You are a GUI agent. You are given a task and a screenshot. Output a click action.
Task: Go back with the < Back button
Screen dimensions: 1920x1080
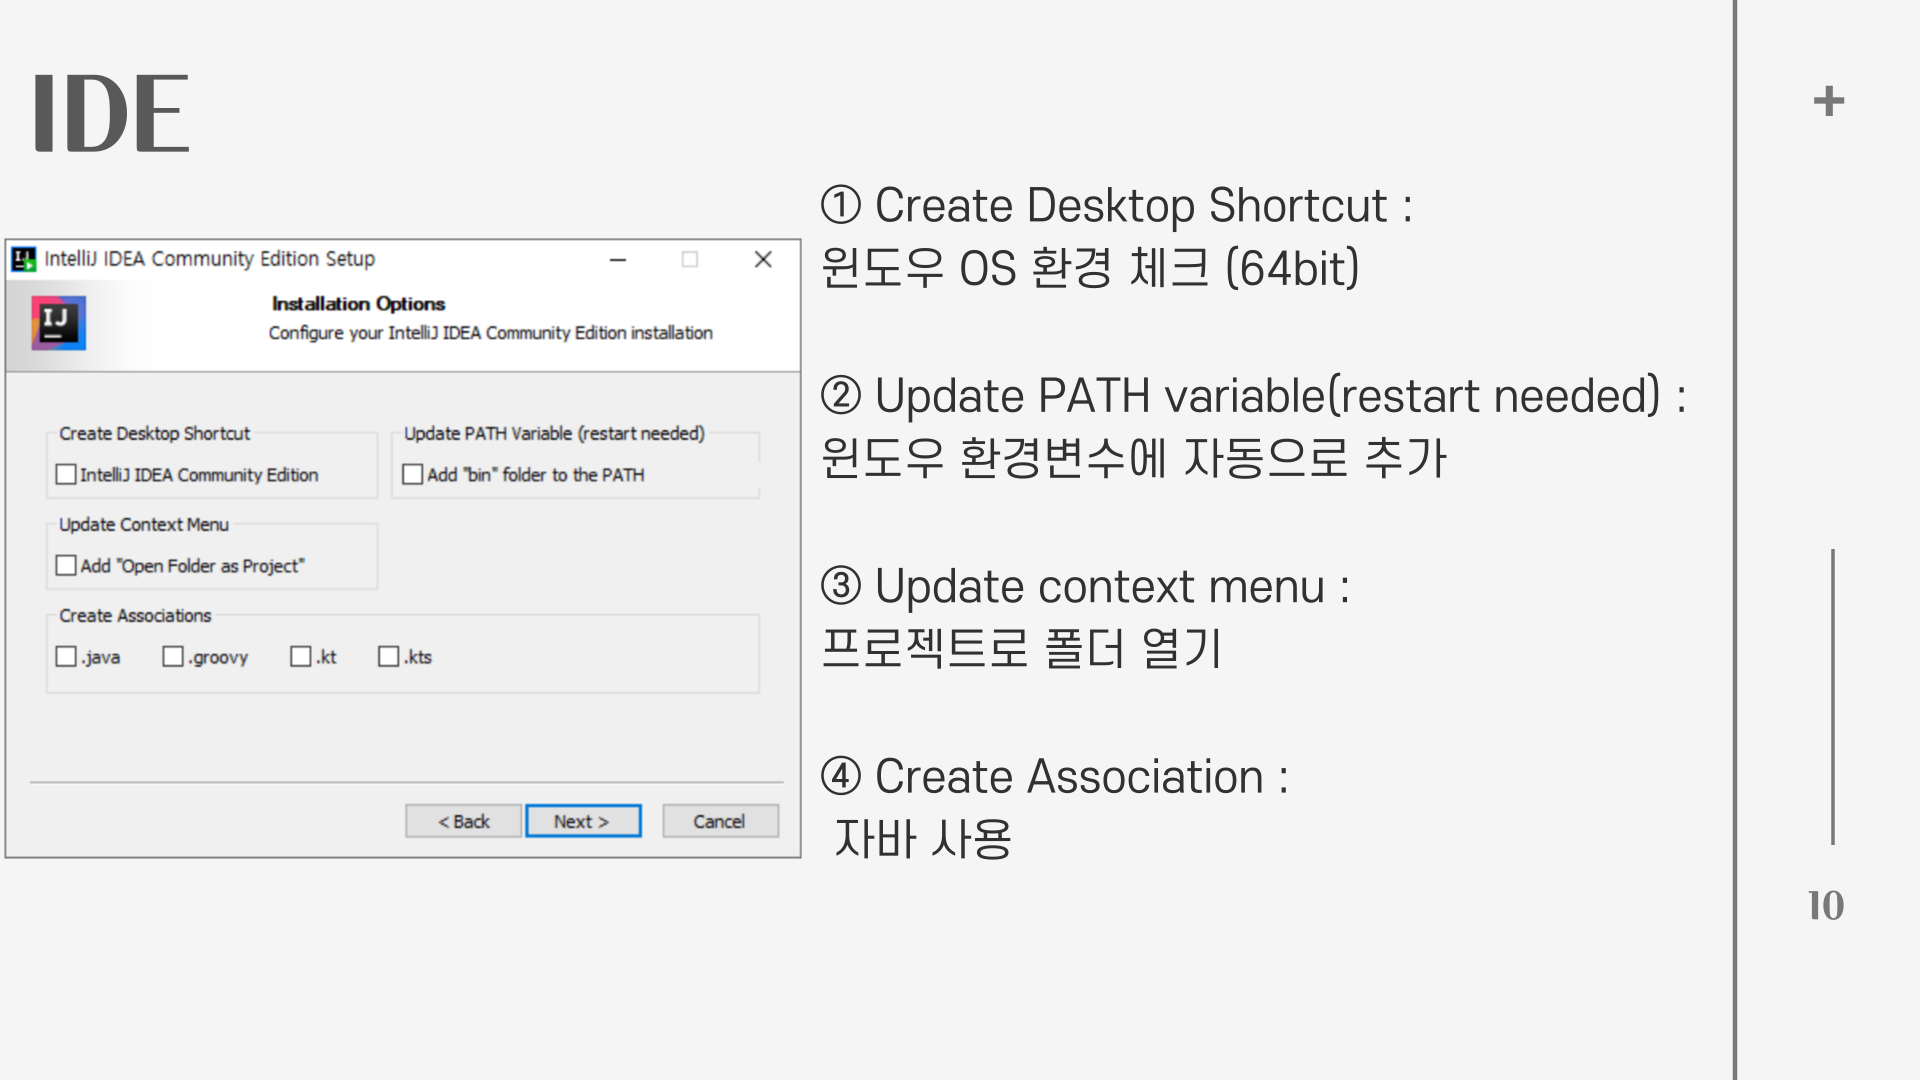[463, 821]
